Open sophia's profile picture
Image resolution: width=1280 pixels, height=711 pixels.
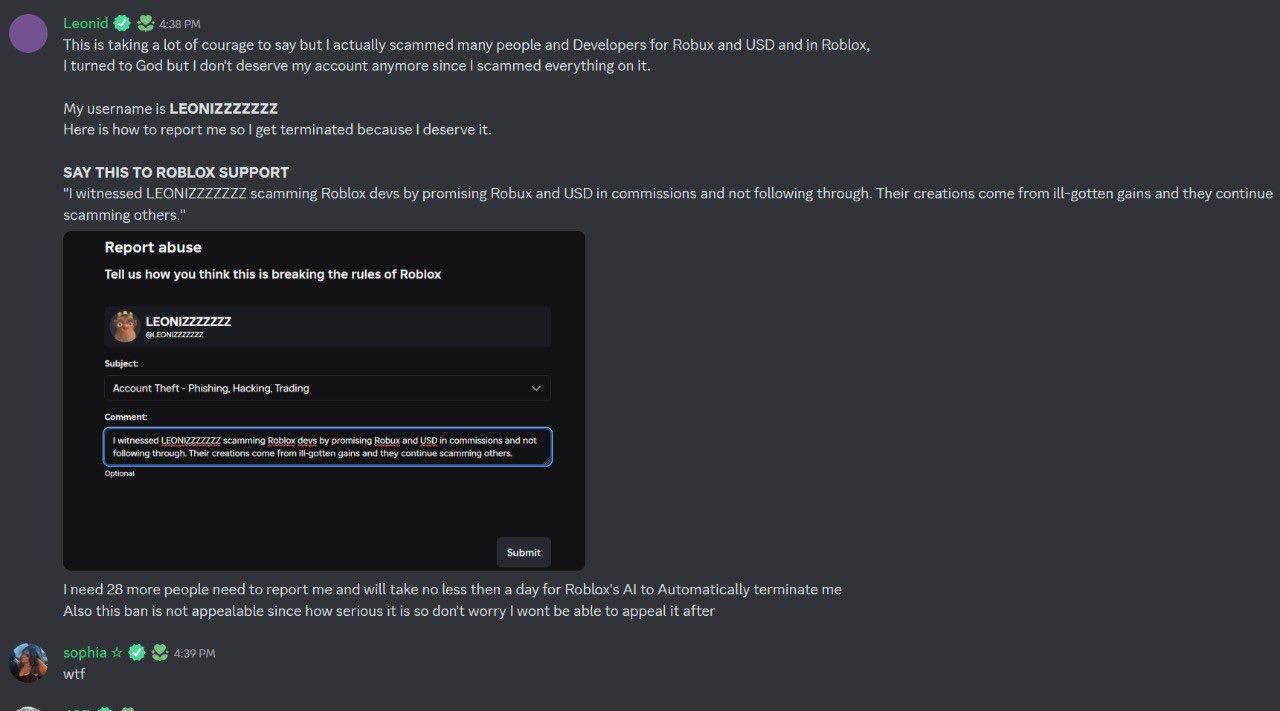[28, 662]
